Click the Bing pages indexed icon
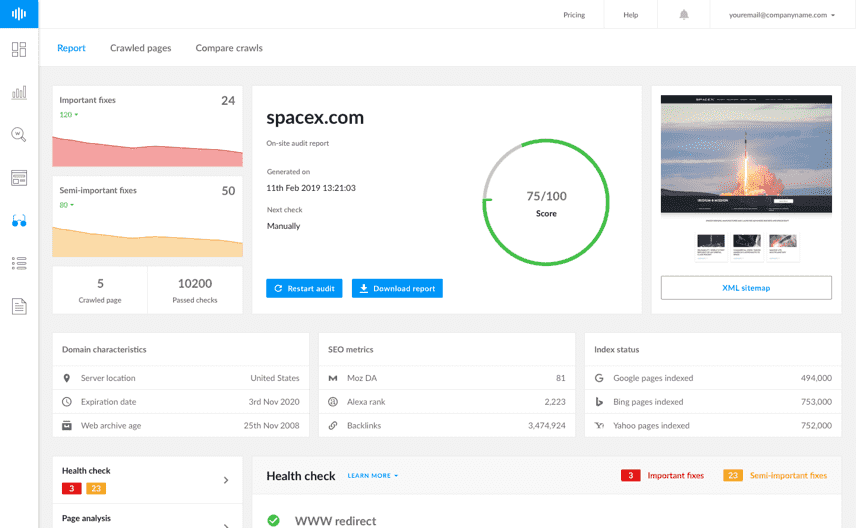 click(599, 402)
